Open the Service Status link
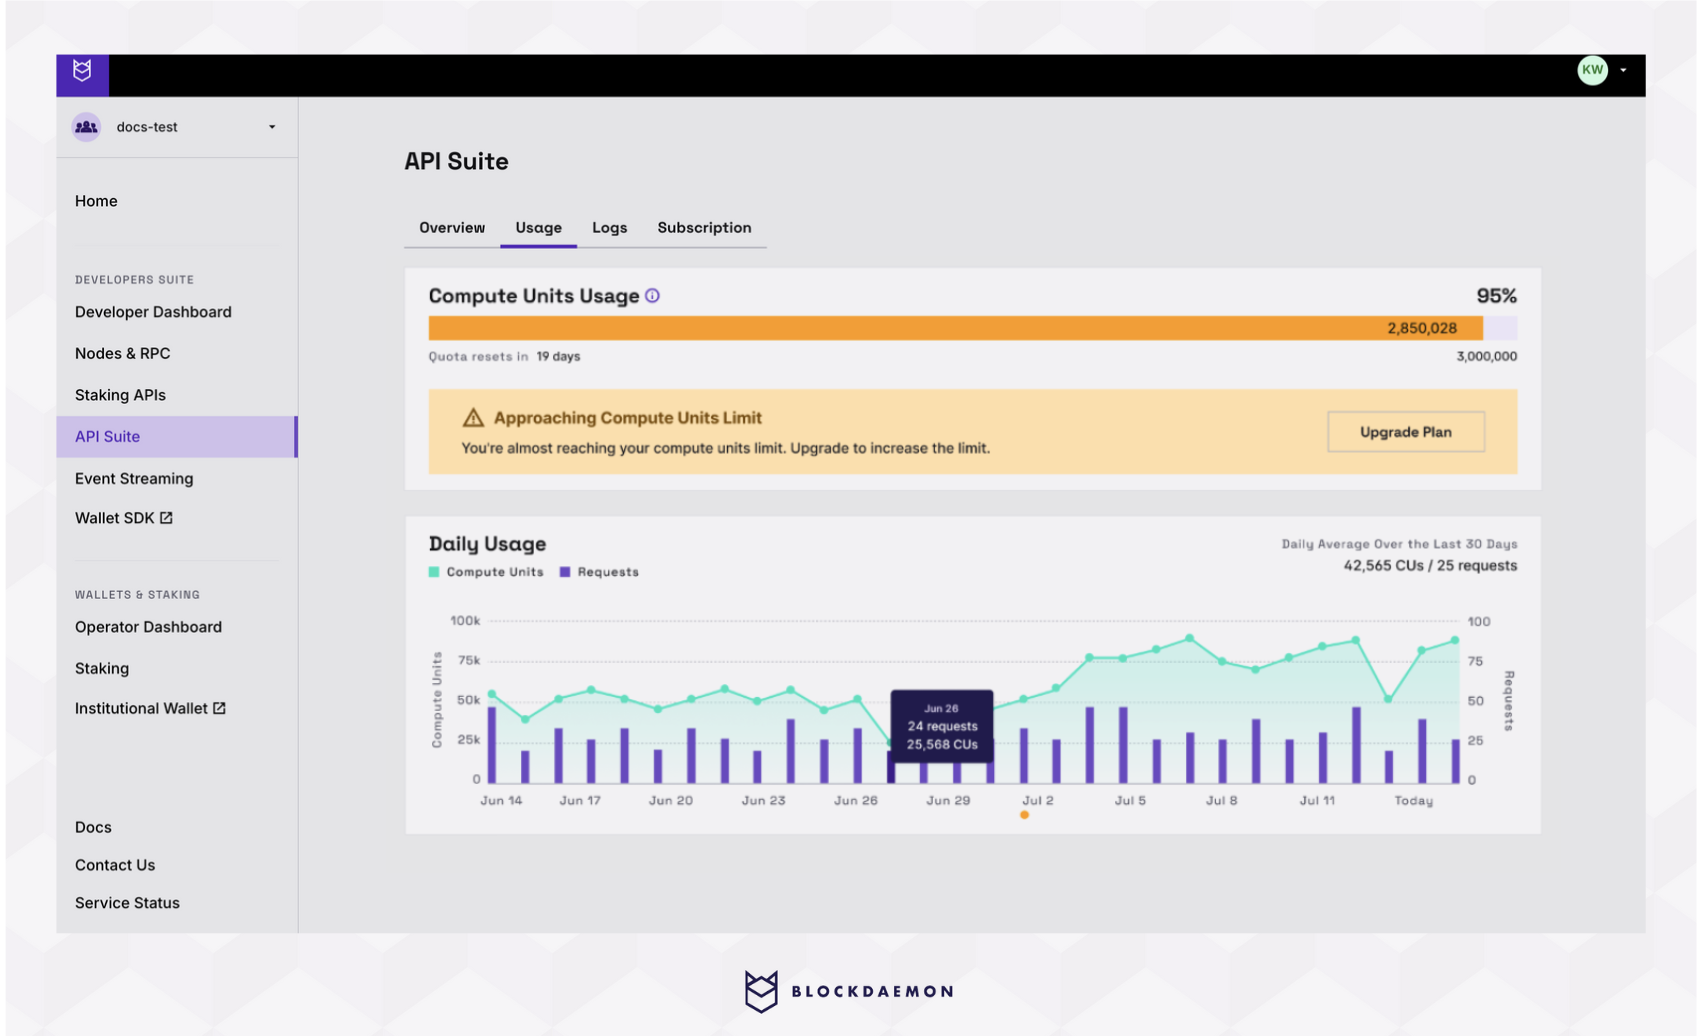The height and width of the screenshot is (1036, 1698). (x=127, y=903)
